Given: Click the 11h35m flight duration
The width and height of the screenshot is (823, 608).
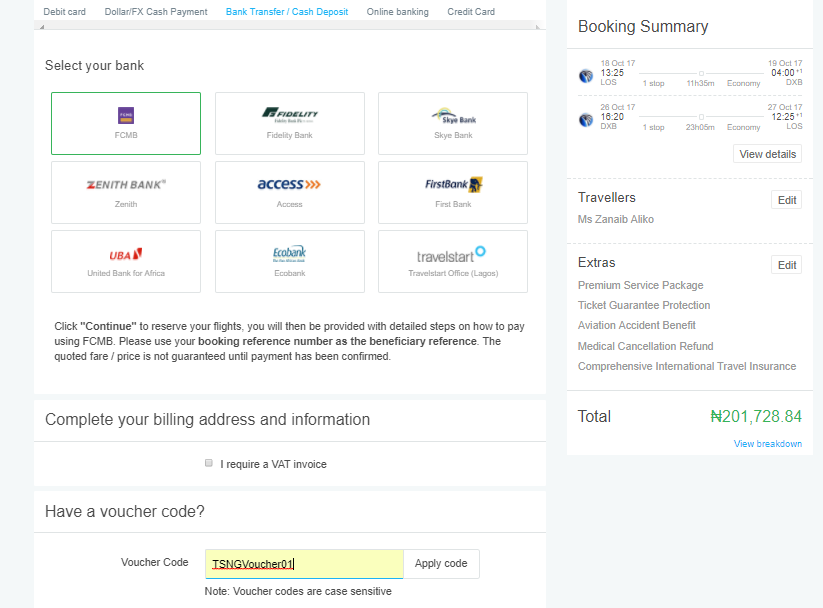Looking at the screenshot, I should tap(700, 83).
